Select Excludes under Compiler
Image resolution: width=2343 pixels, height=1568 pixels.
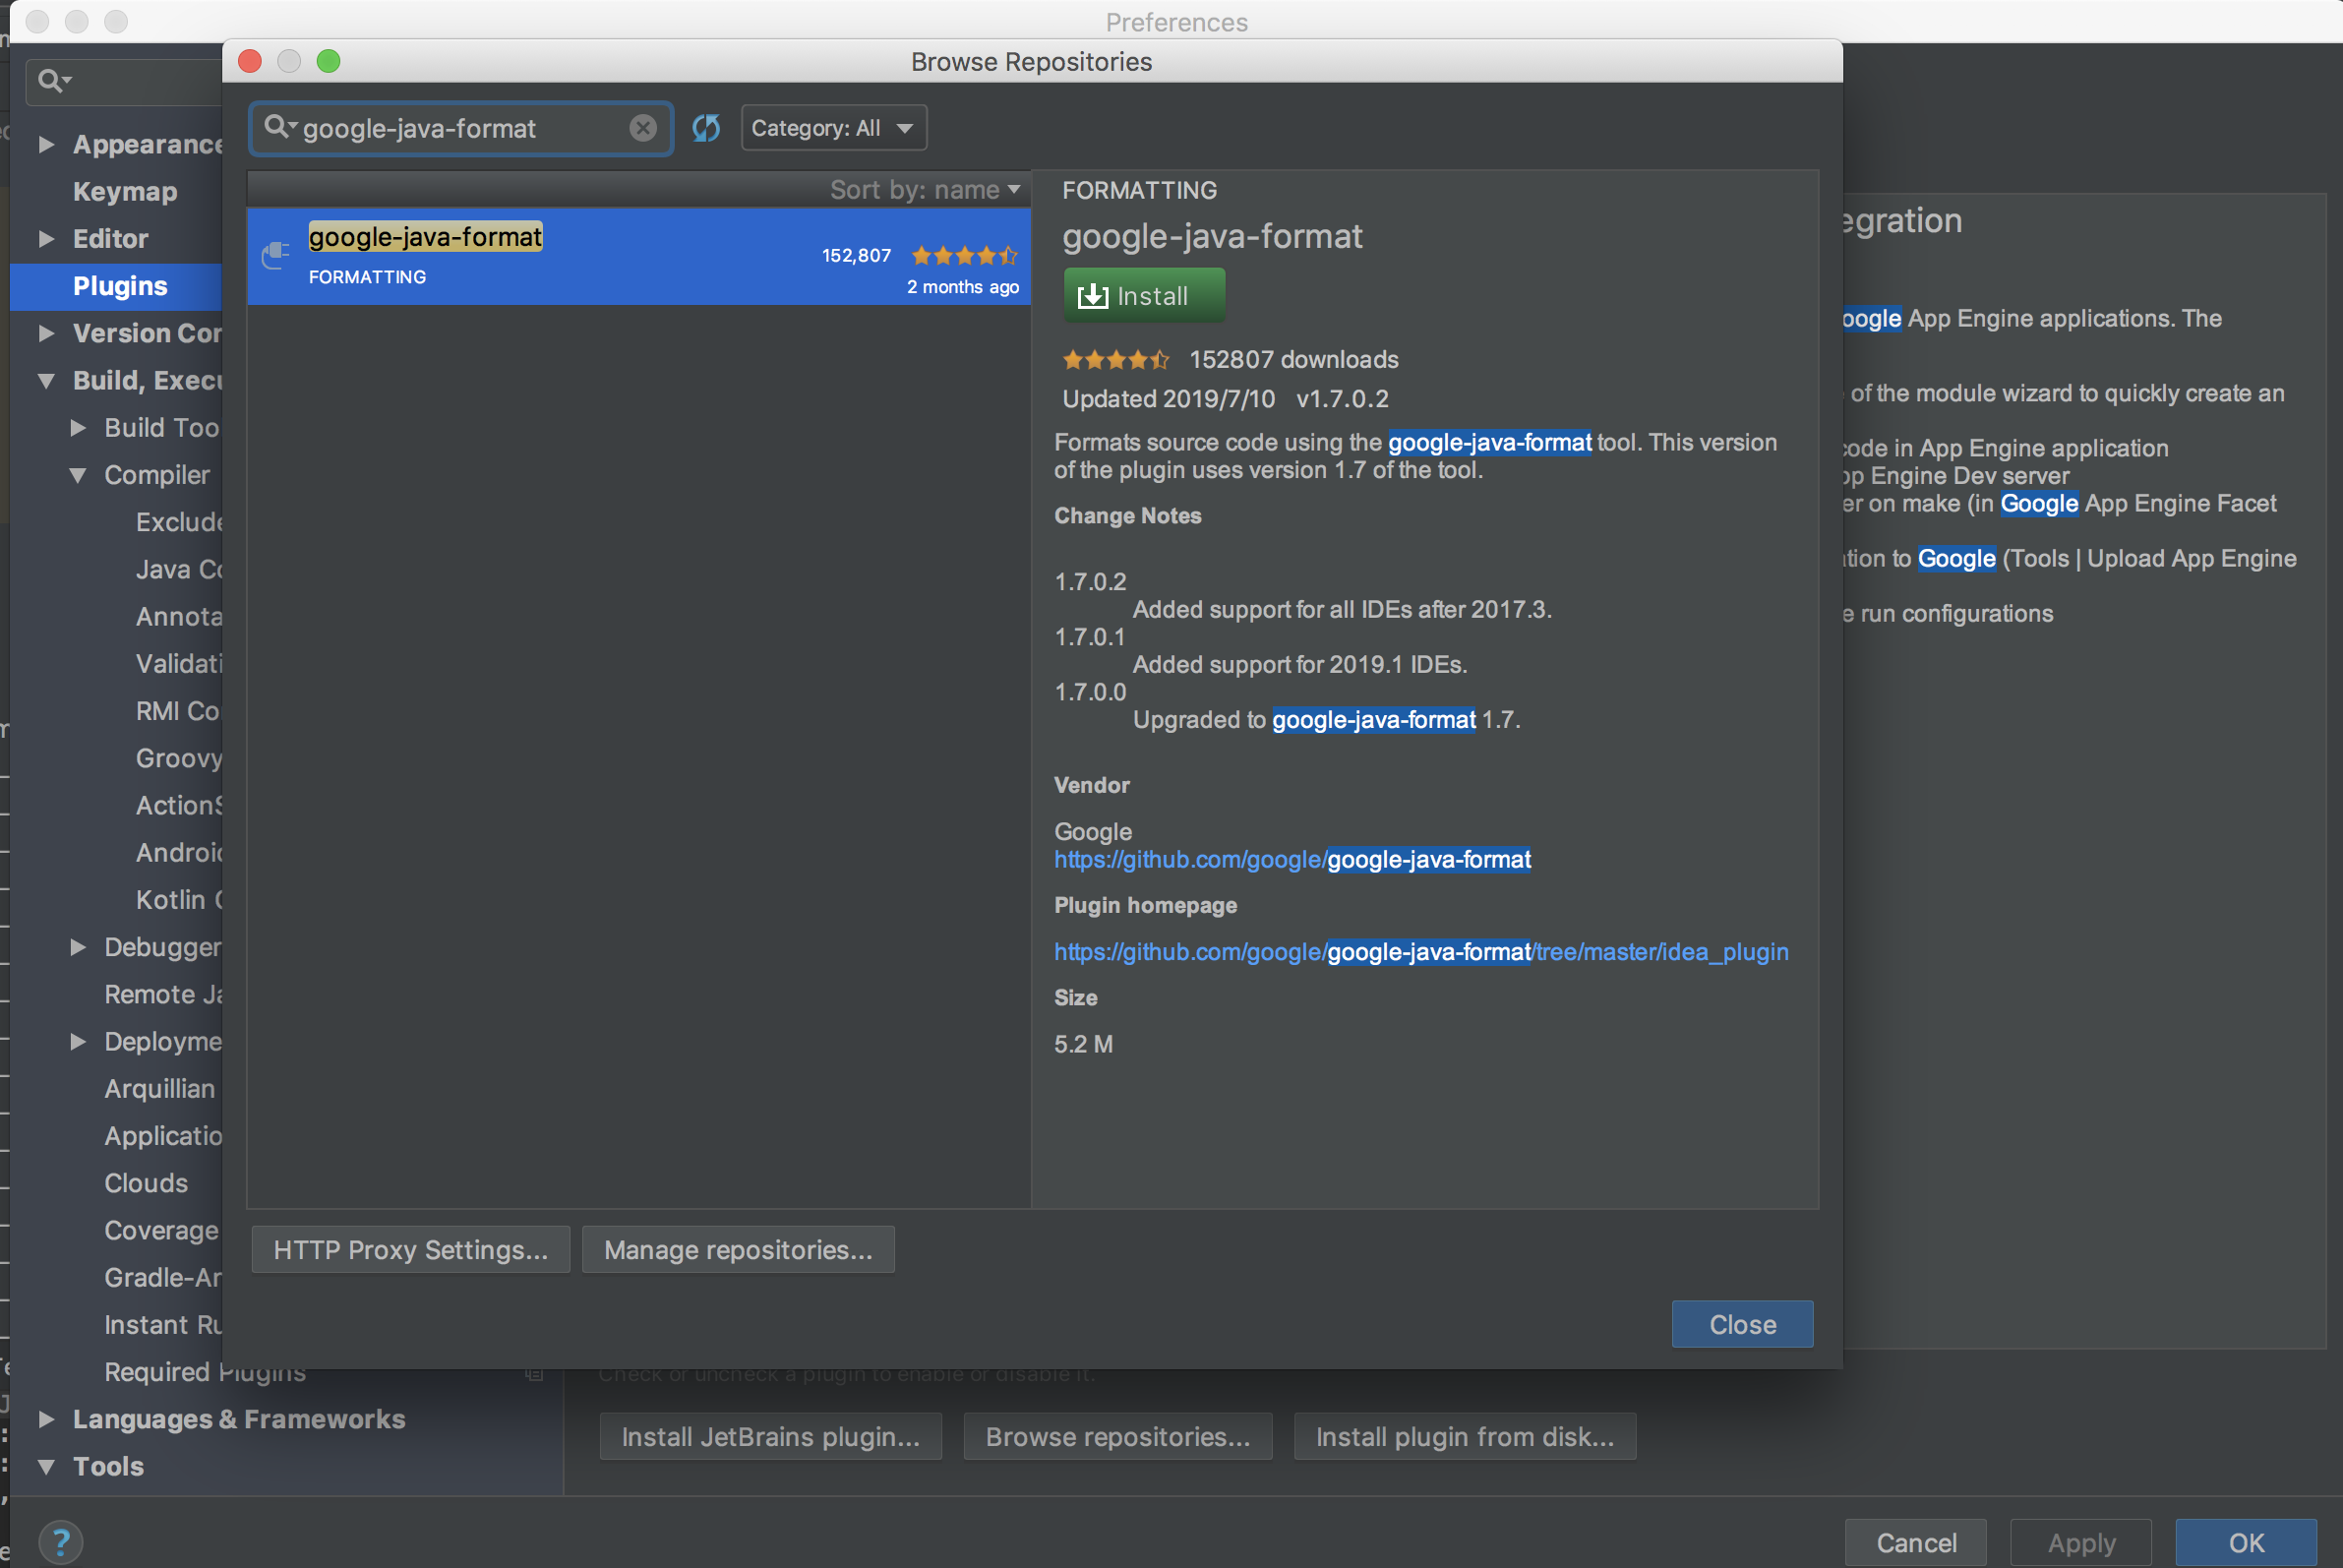(x=178, y=522)
